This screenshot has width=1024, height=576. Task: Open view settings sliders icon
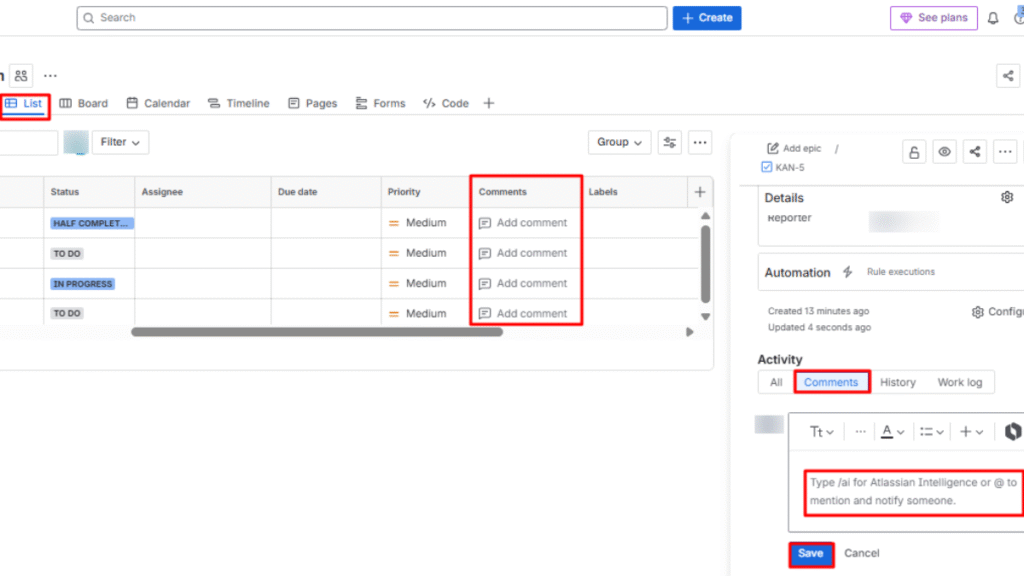[x=669, y=142]
